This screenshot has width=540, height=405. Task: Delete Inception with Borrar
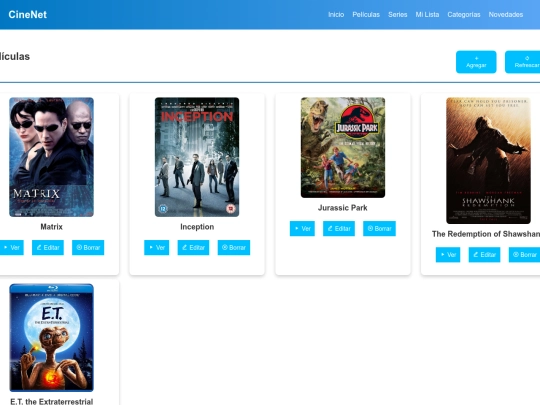coord(234,248)
